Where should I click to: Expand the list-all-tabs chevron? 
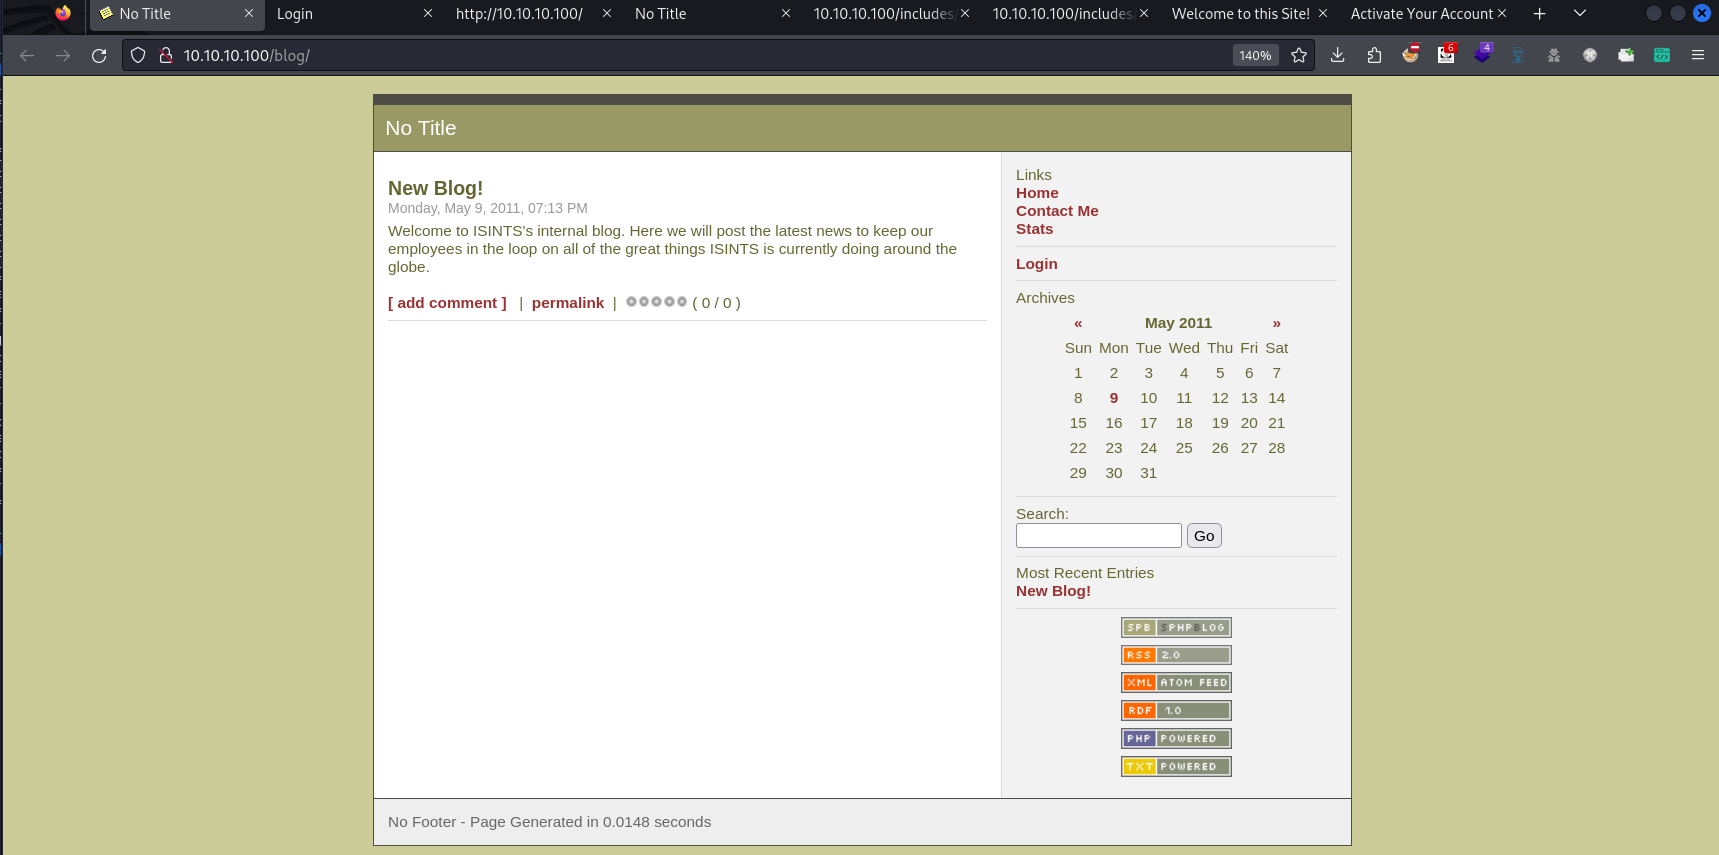tap(1580, 14)
